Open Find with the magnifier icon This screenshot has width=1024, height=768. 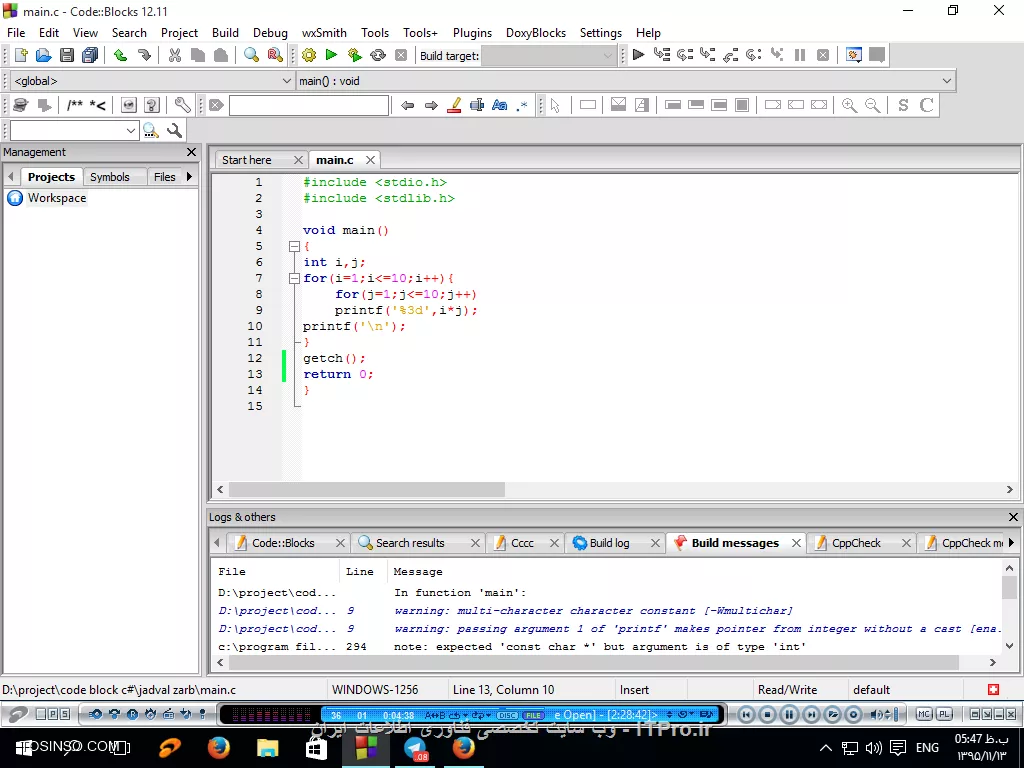(251, 56)
